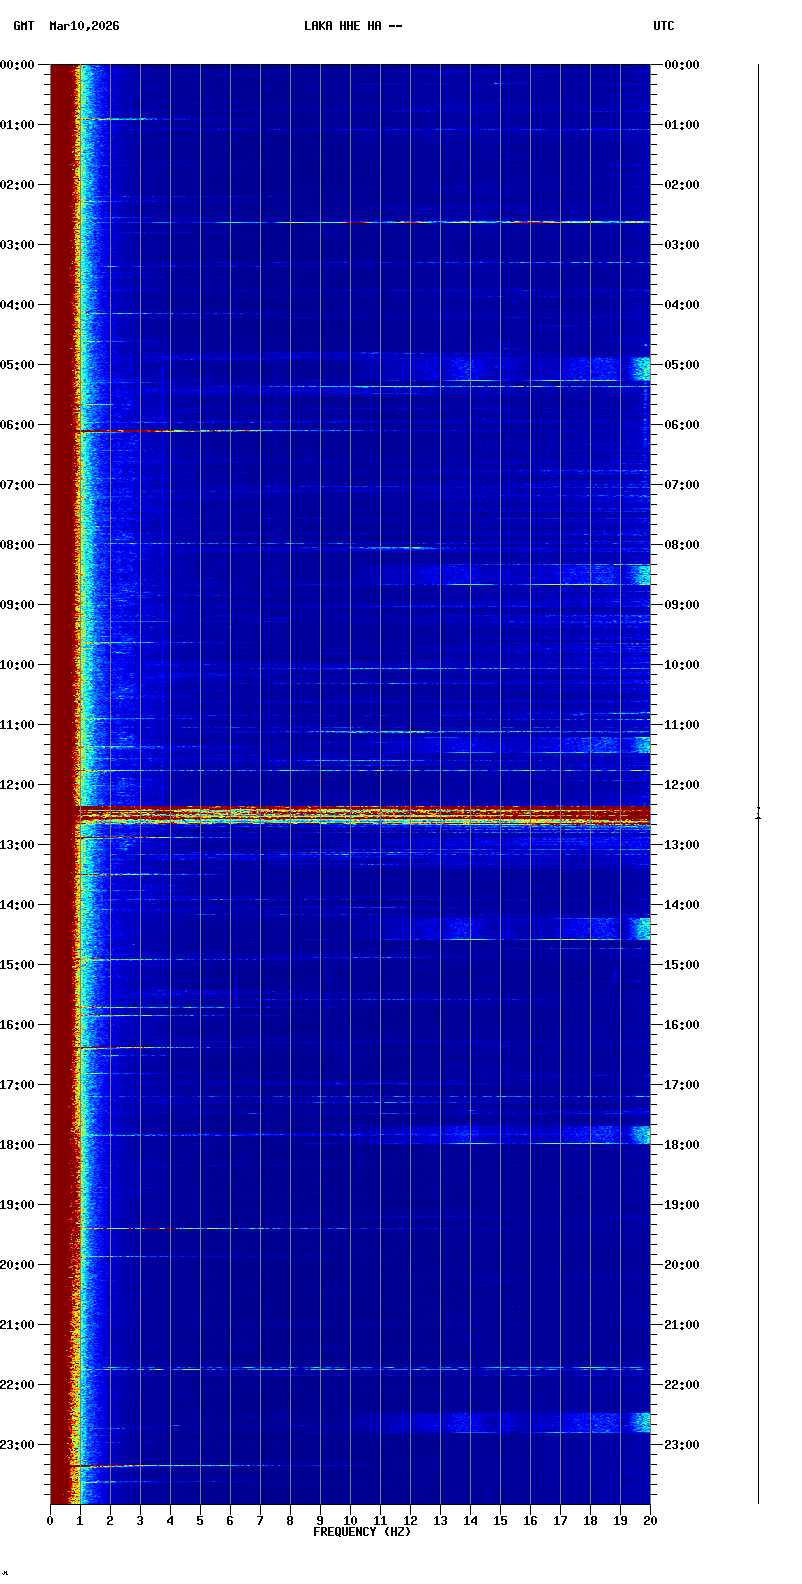Click the 5 tick label on frequency axis

200,1521
